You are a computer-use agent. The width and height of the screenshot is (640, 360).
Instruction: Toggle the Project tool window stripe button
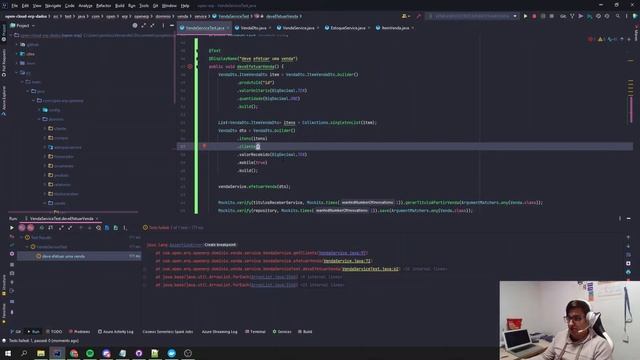[x=4, y=33]
